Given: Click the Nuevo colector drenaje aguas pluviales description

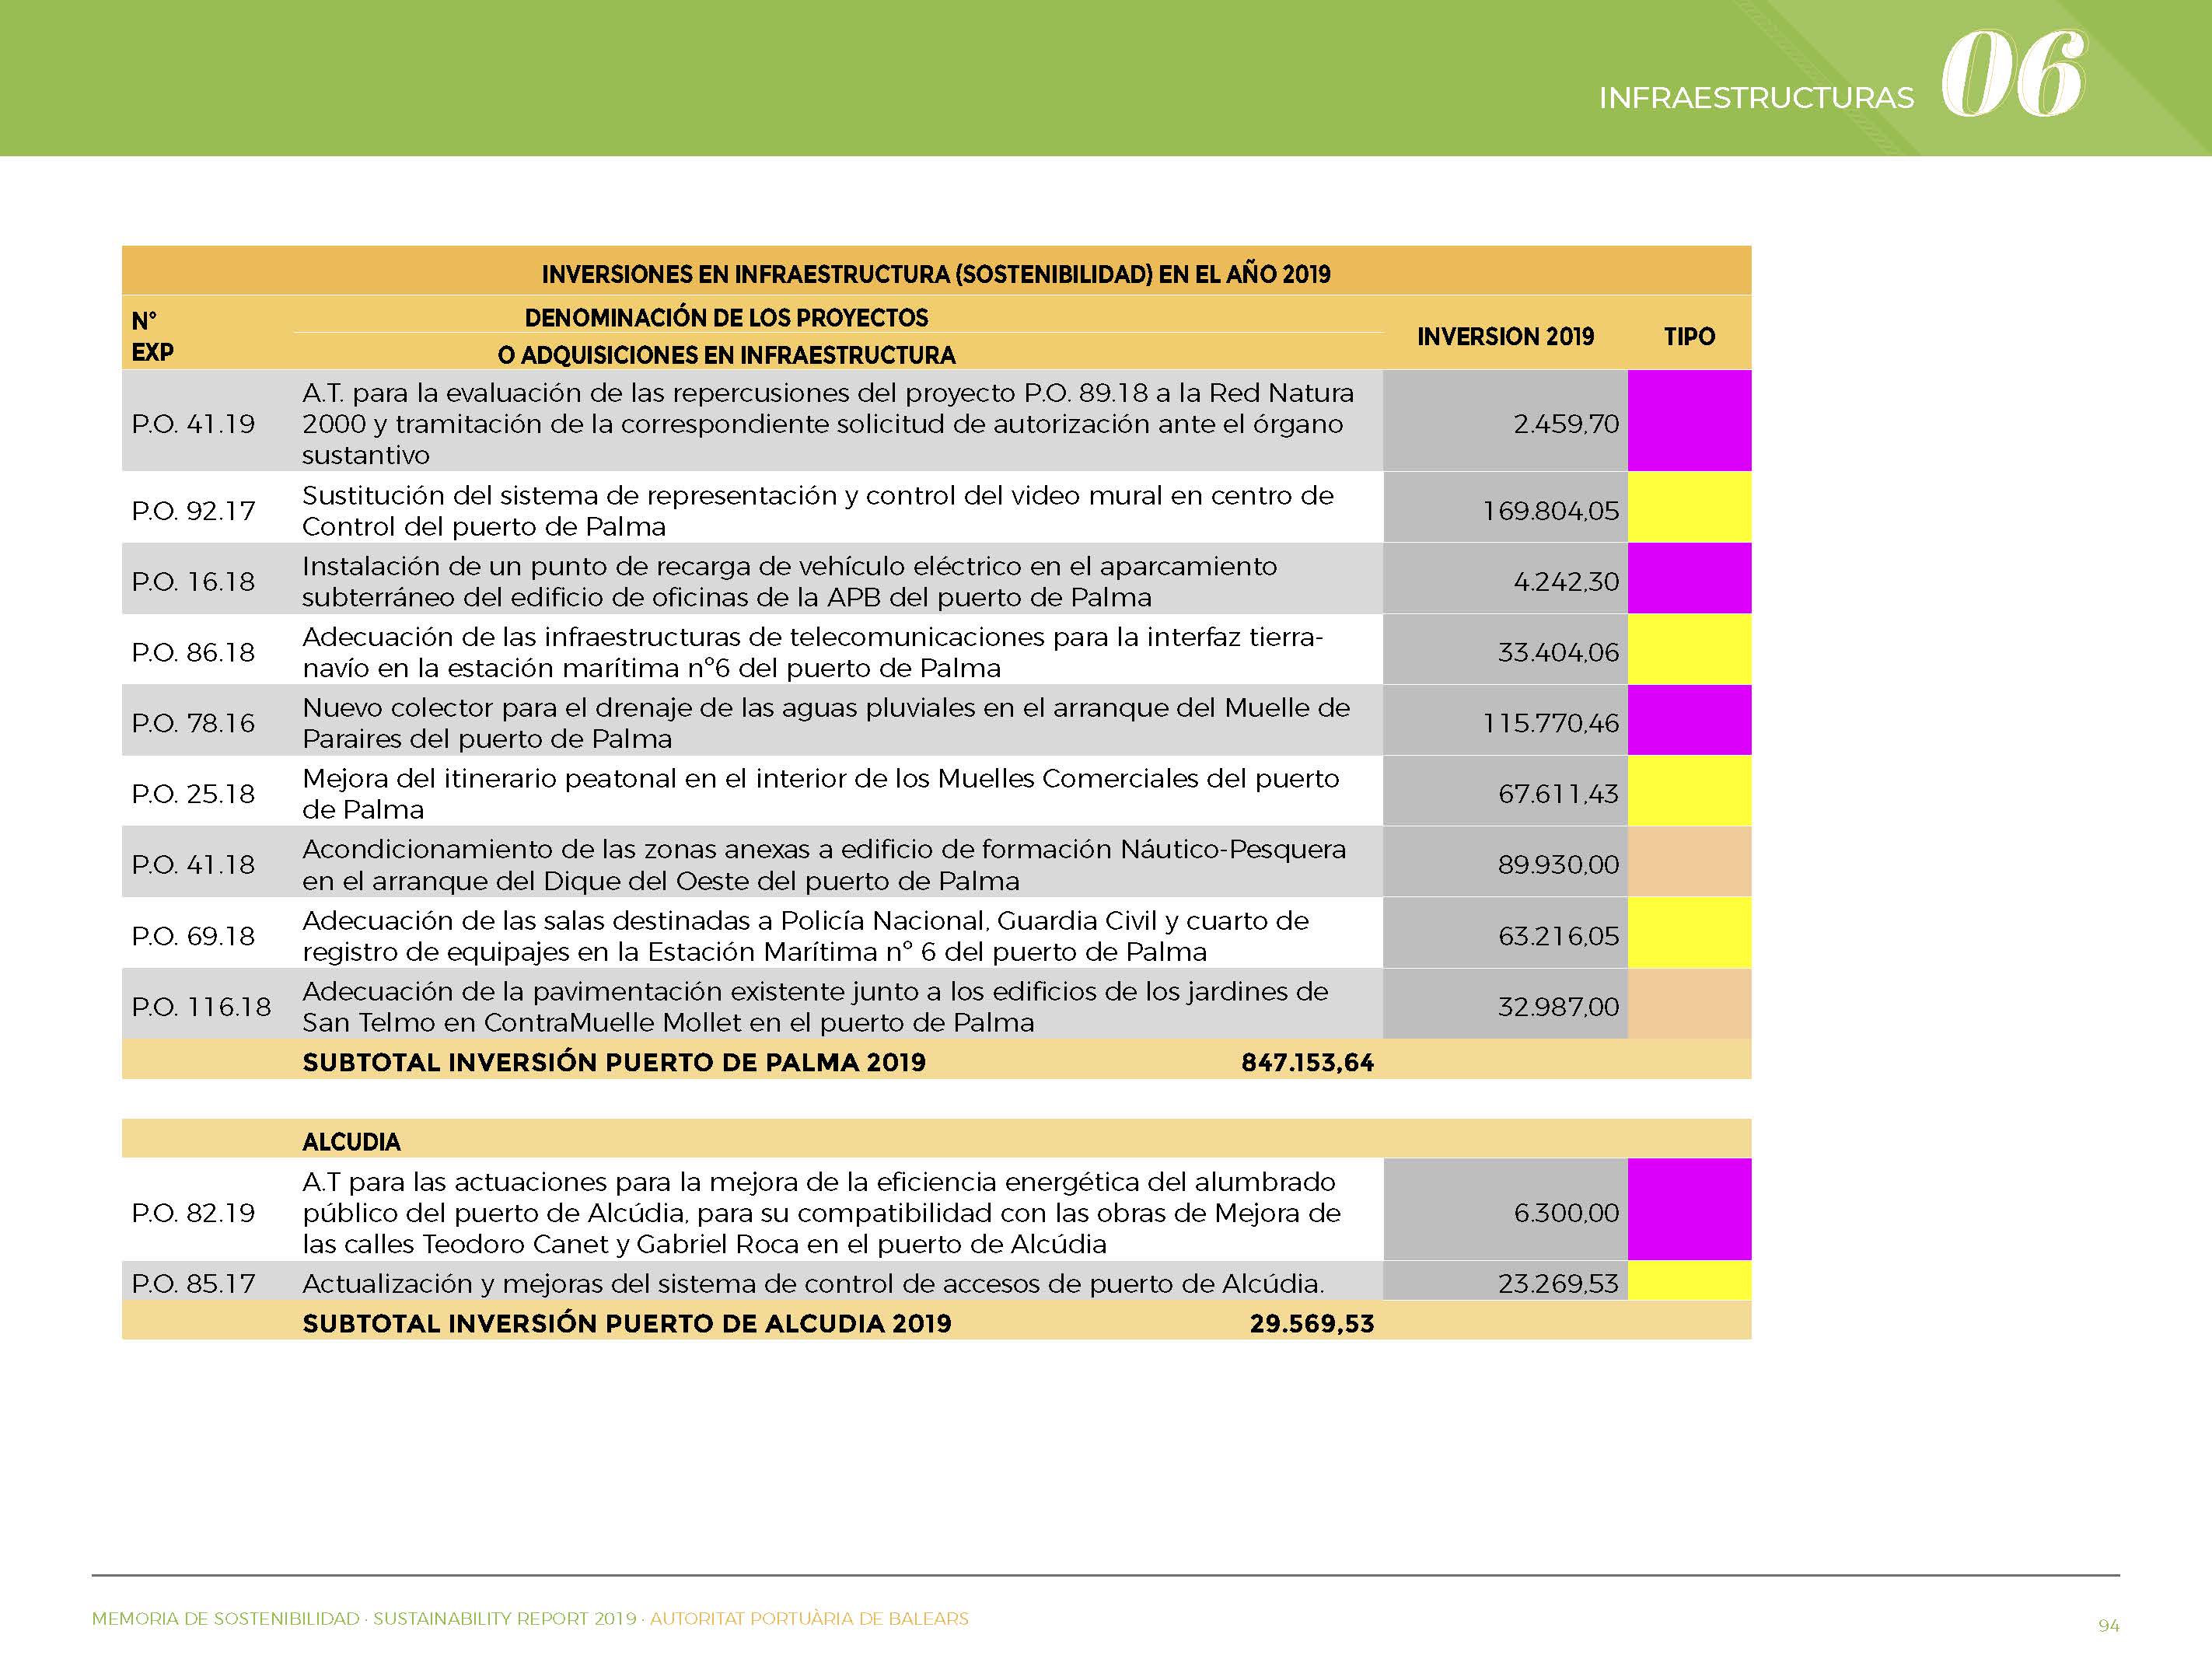Looking at the screenshot, I should click(826, 723).
